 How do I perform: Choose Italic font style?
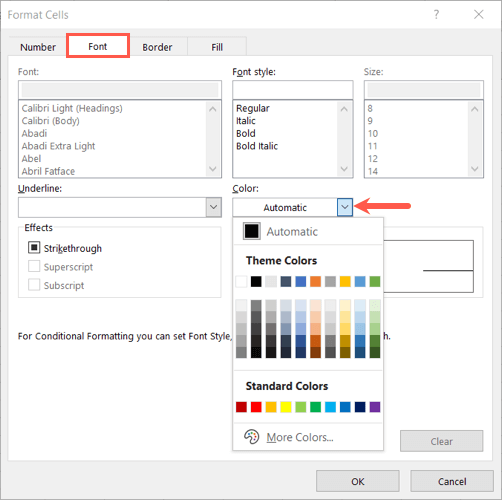click(x=246, y=121)
